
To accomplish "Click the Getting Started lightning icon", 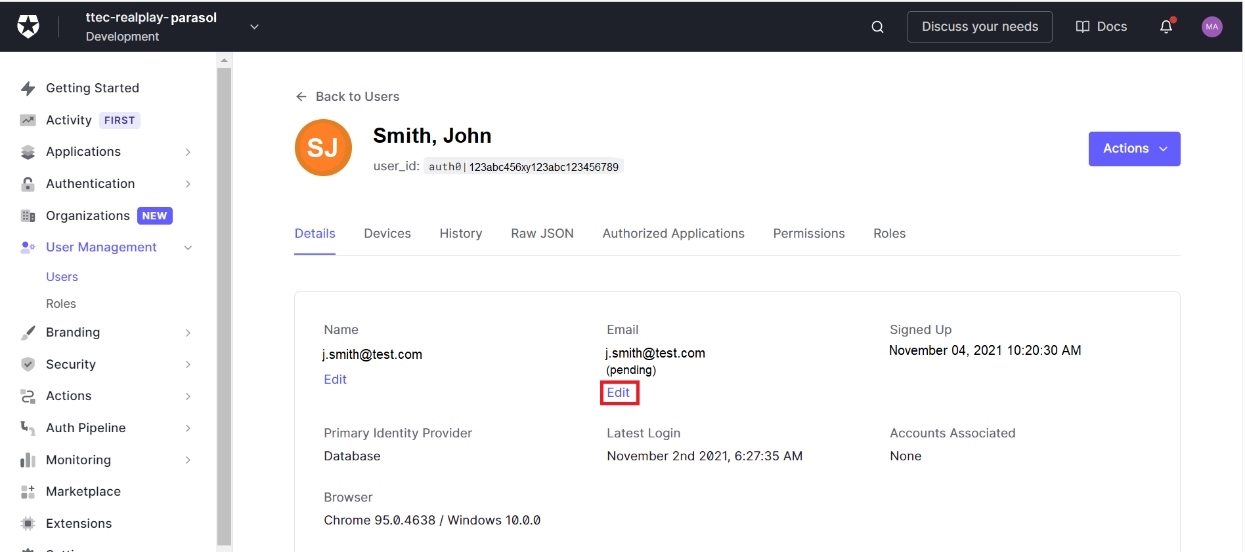I will [x=28, y=88].
